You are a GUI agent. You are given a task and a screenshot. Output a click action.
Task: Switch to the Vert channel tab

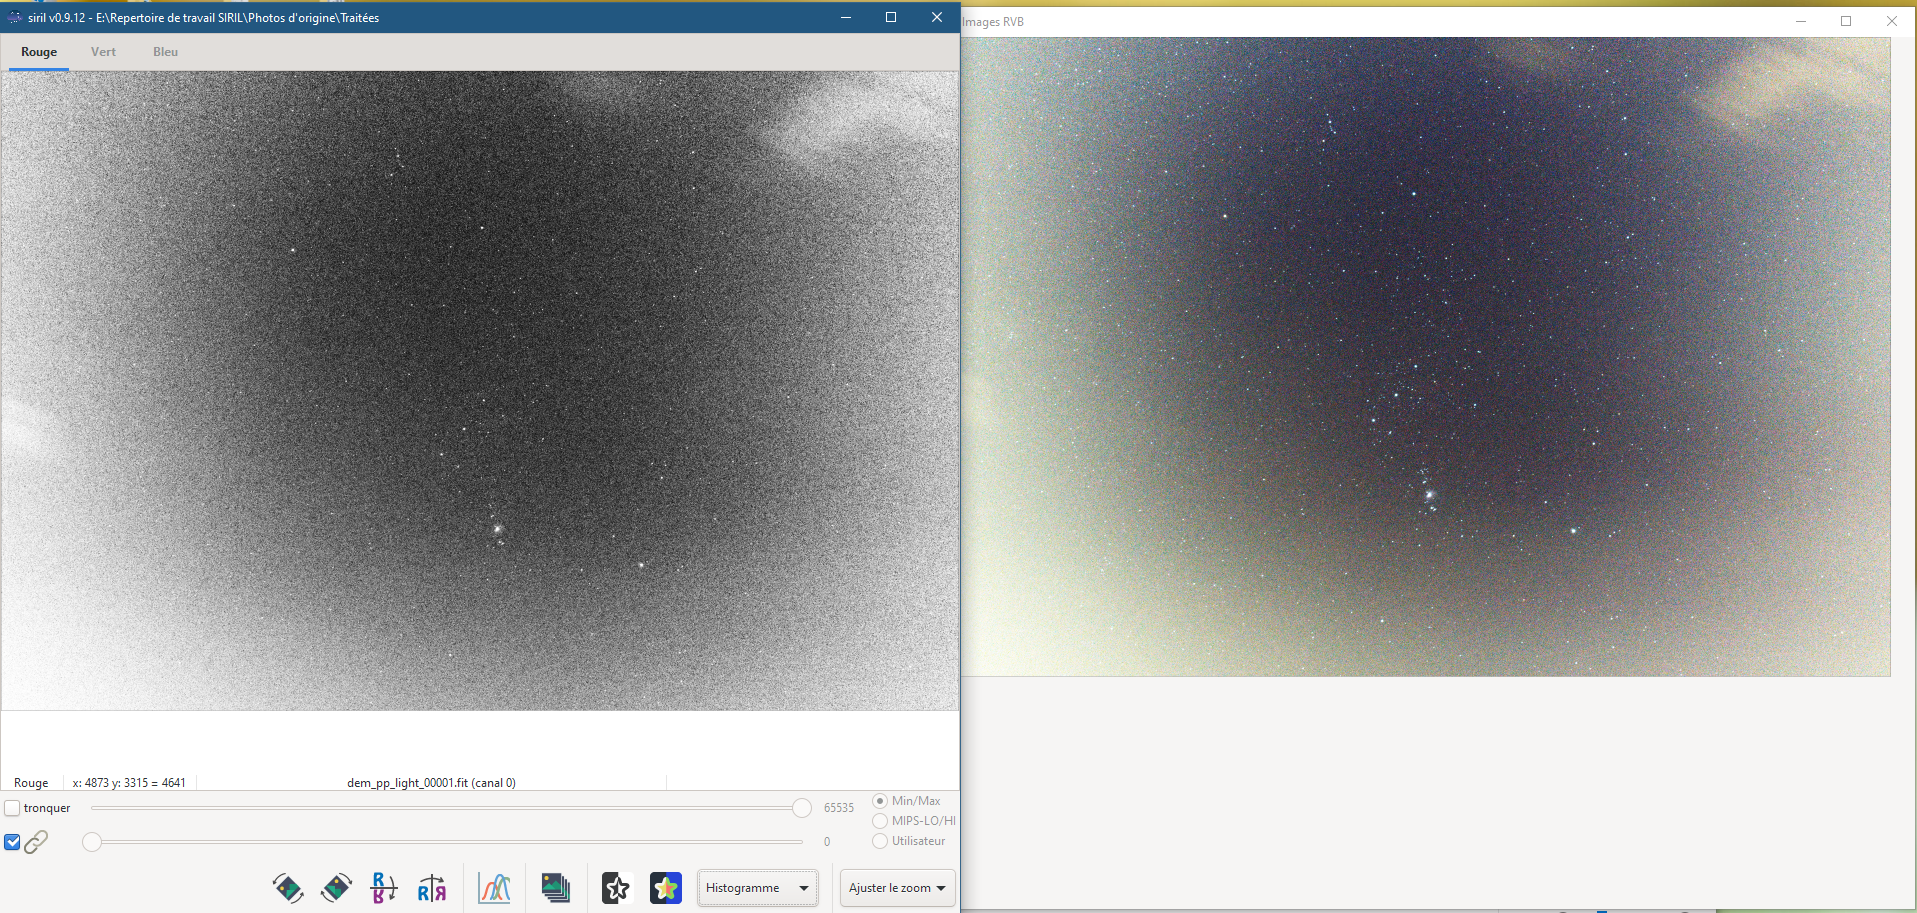[103, 52]
